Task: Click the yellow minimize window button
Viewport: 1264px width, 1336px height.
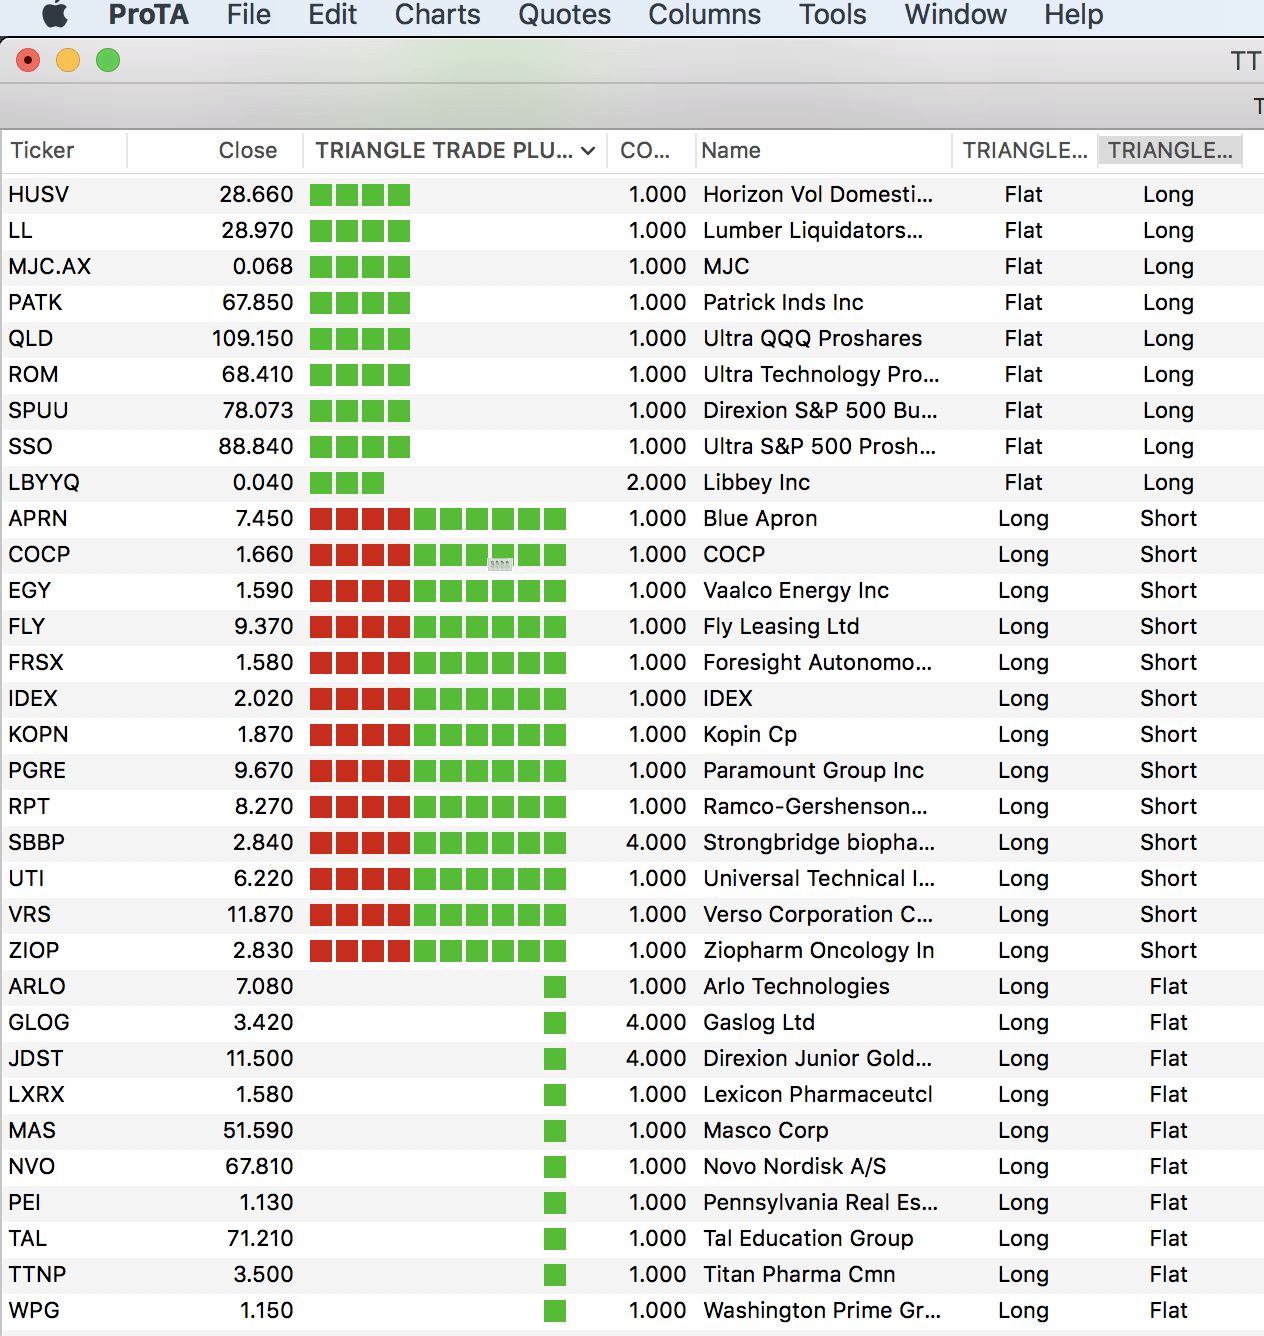Action: (68, 61)
